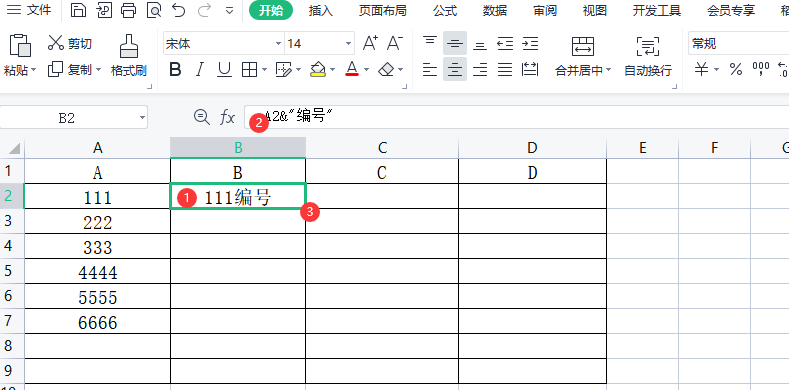Click the Print Preview icon
Viewport: 789px width, 390px height.
(x=154, y=10)
